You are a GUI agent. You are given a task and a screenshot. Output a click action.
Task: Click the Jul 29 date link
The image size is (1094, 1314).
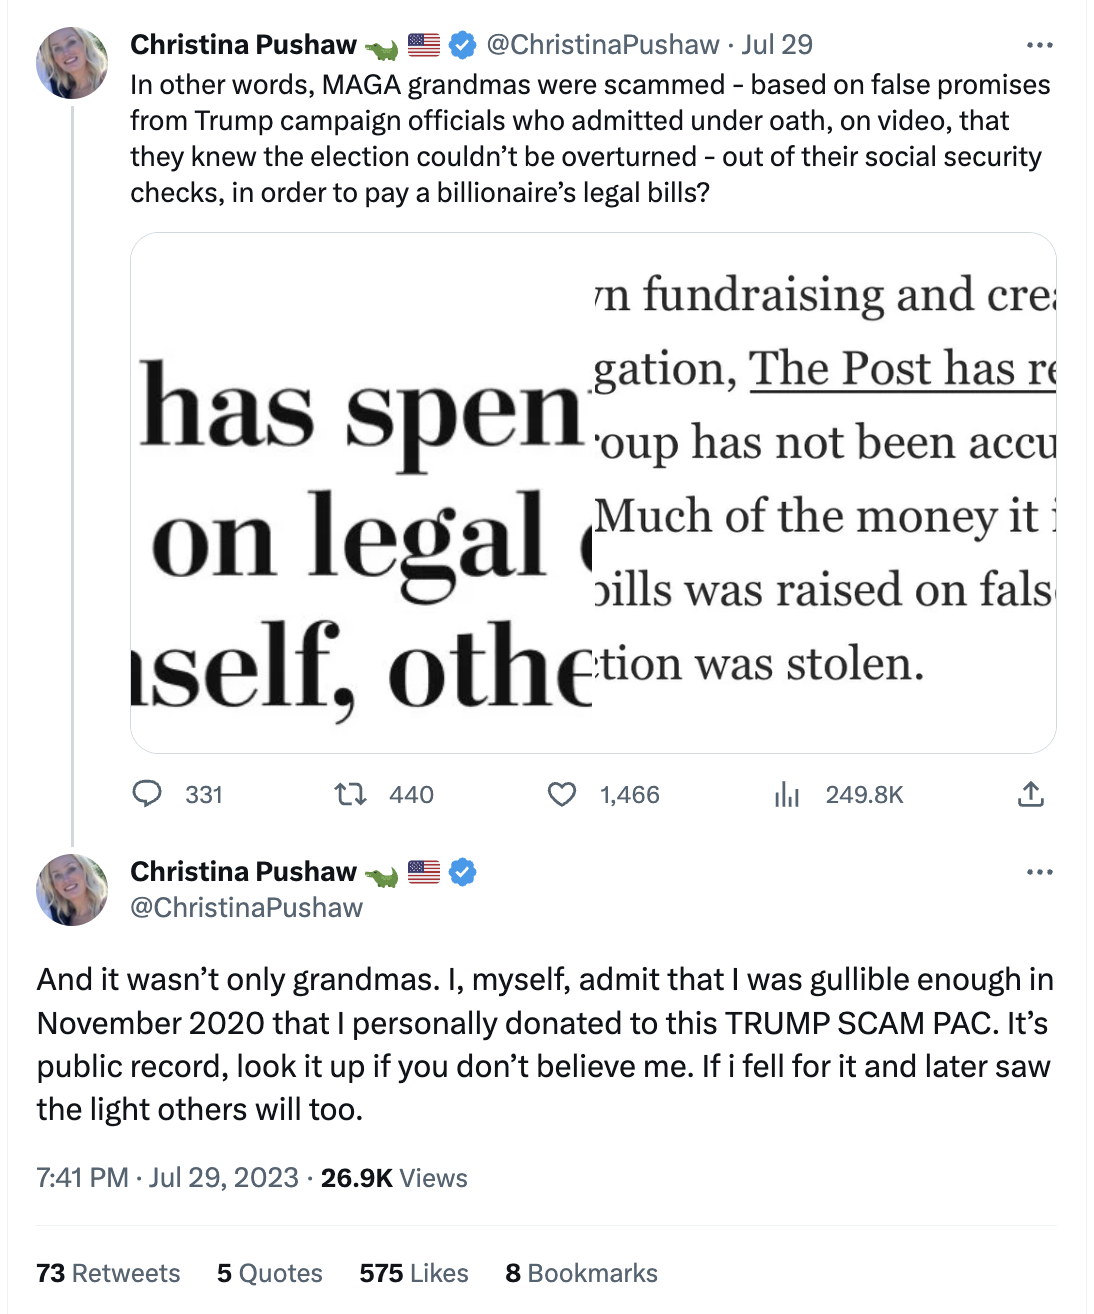777,45
